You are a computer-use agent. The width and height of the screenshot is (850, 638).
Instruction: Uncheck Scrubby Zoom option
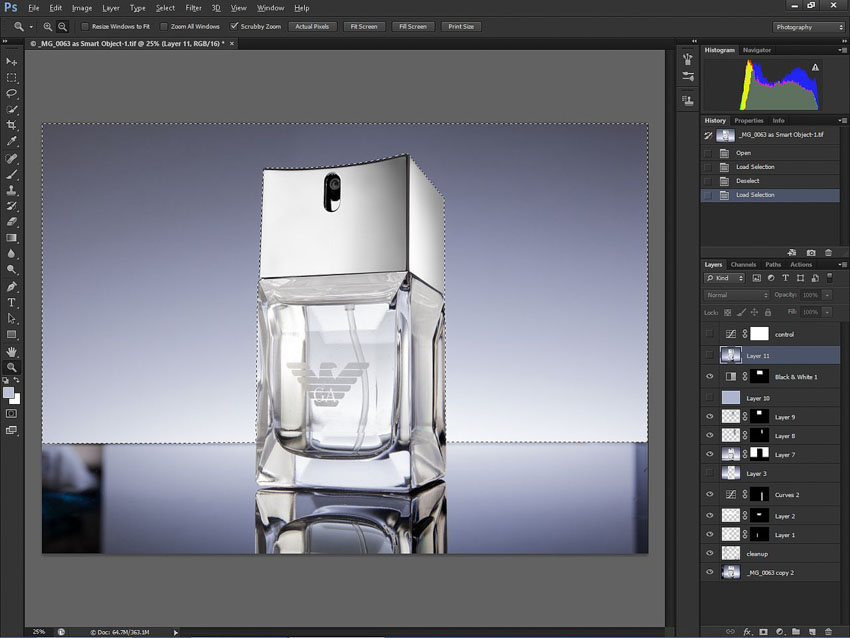click(234, 27)
